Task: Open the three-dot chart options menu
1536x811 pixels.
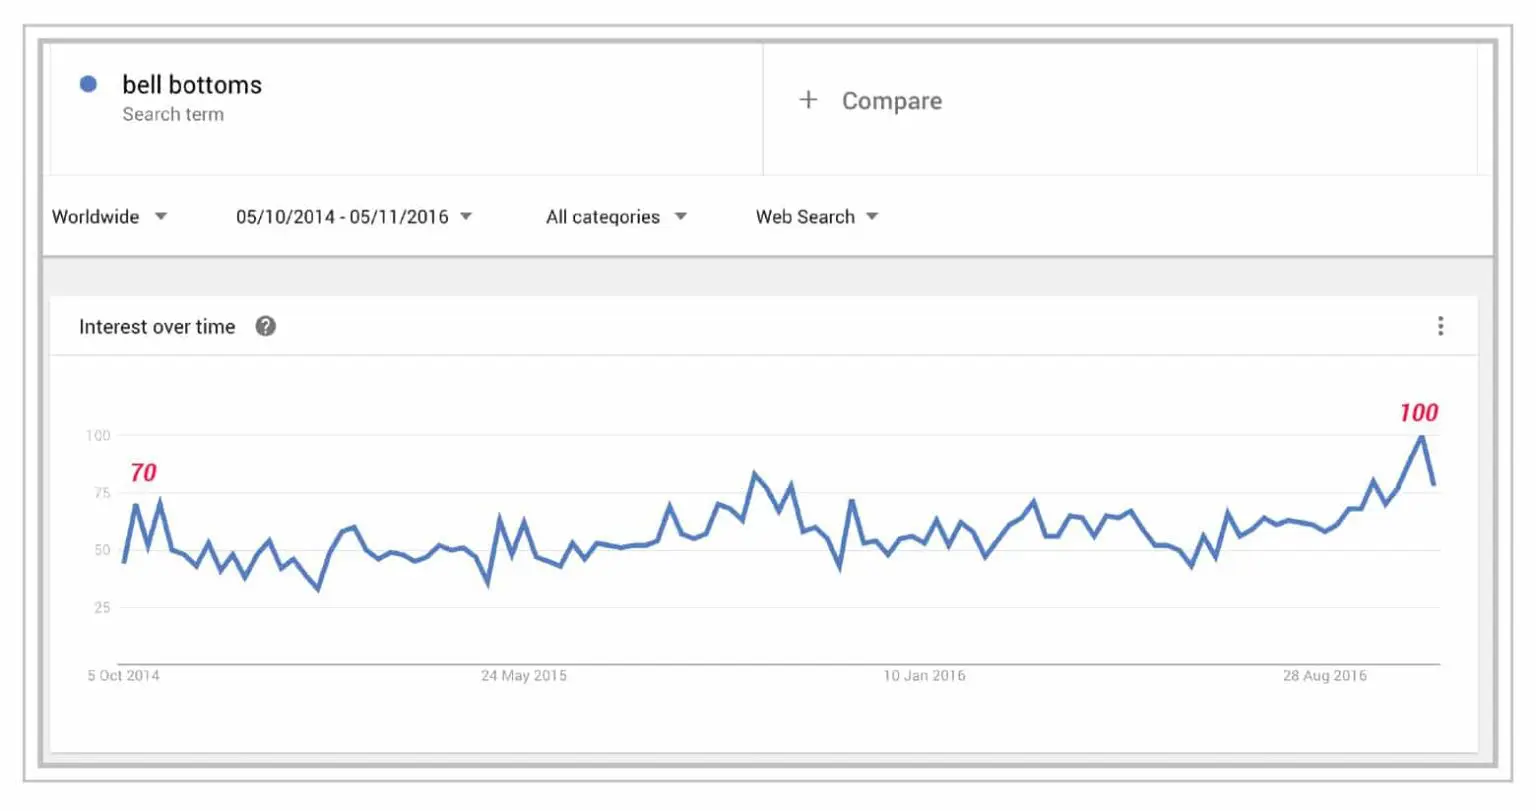Action: (x=1440, y=326)
